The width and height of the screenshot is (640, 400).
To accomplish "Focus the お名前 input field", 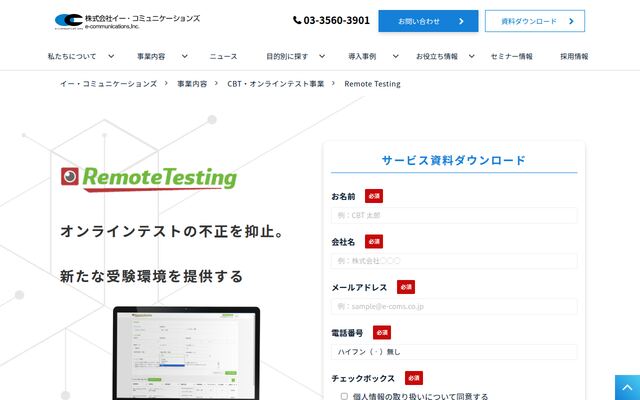I will point(454,215).
